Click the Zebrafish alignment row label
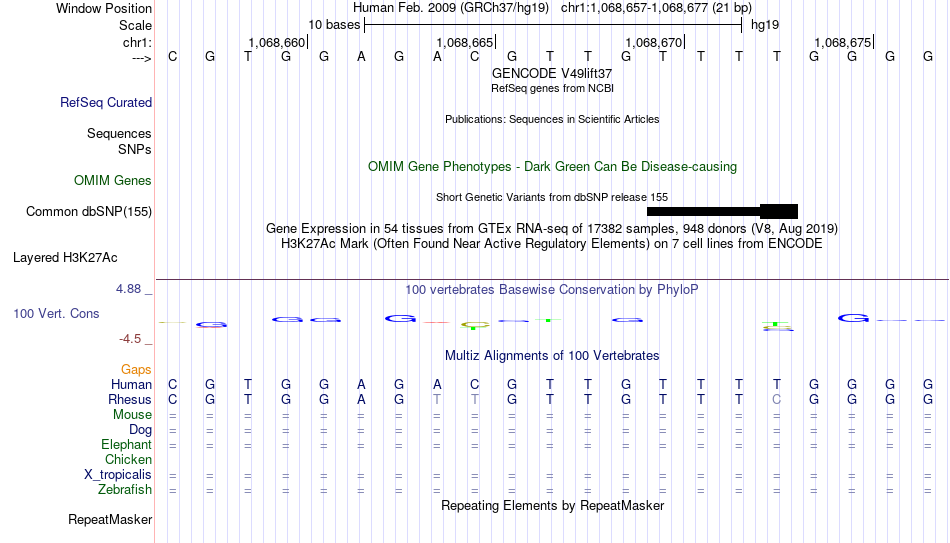This screenshot has height=543, width=950. [125, 490]
